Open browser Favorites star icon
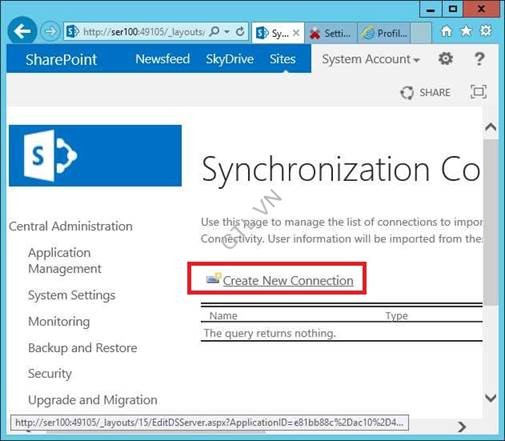The height and width of the screenshot is (441, 505). pos(466,31)
